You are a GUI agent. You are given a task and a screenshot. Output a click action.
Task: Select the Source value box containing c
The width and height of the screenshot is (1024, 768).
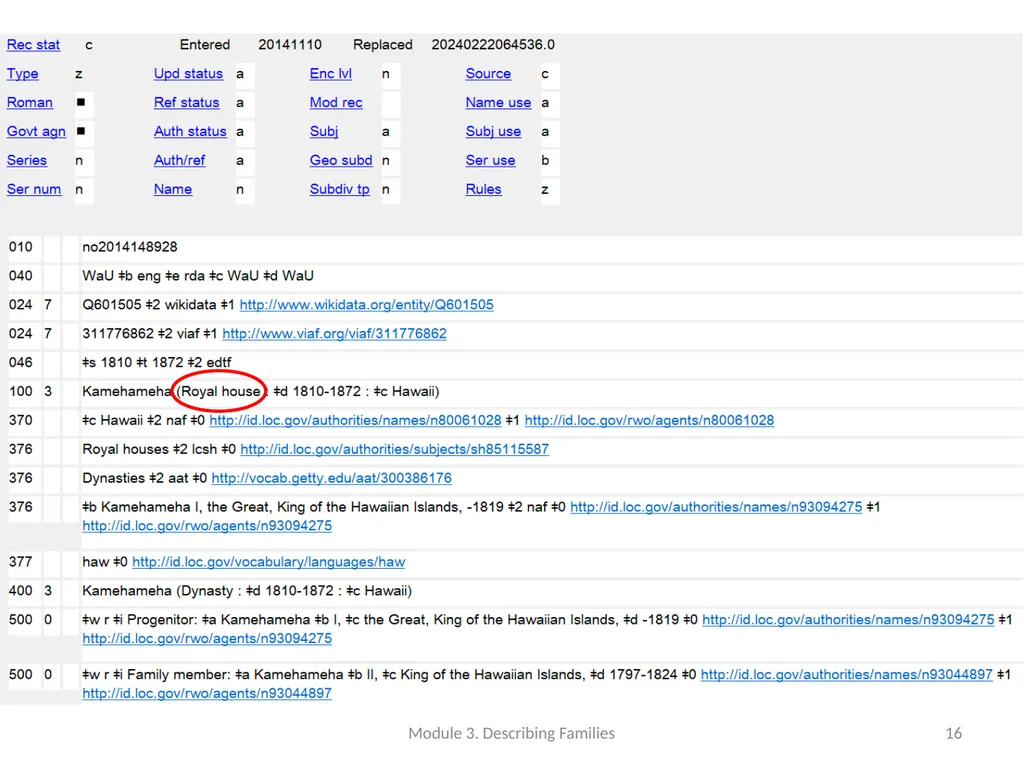(x=550, y=74)
